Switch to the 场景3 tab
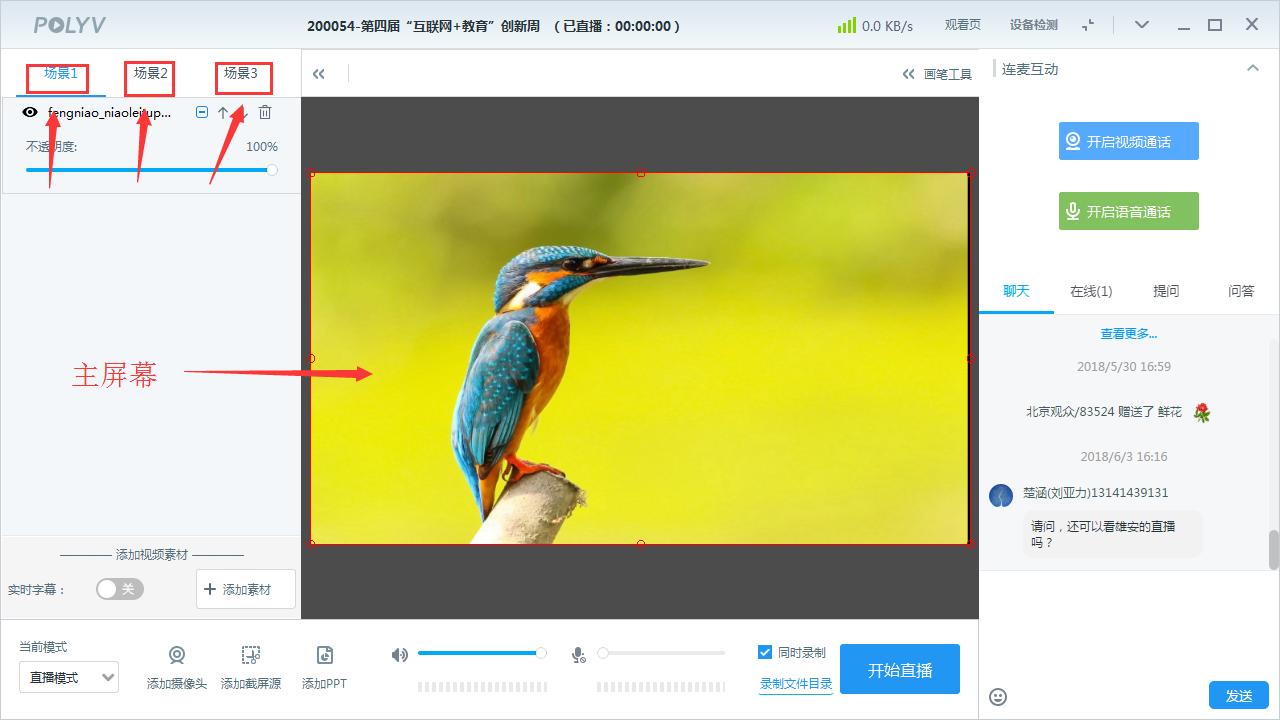Screen dimensions: 1280x720 click(x=241, y=73)
